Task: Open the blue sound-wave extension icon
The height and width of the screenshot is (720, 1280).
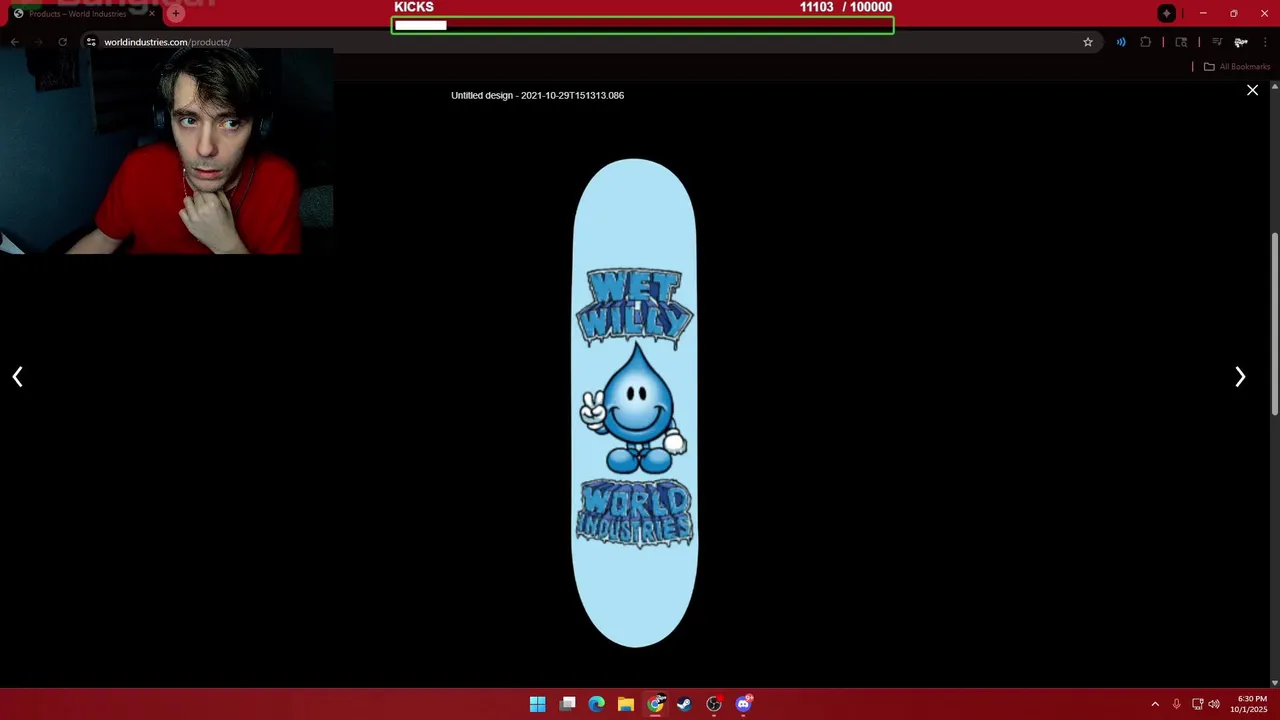Action: click(1121, 42)
